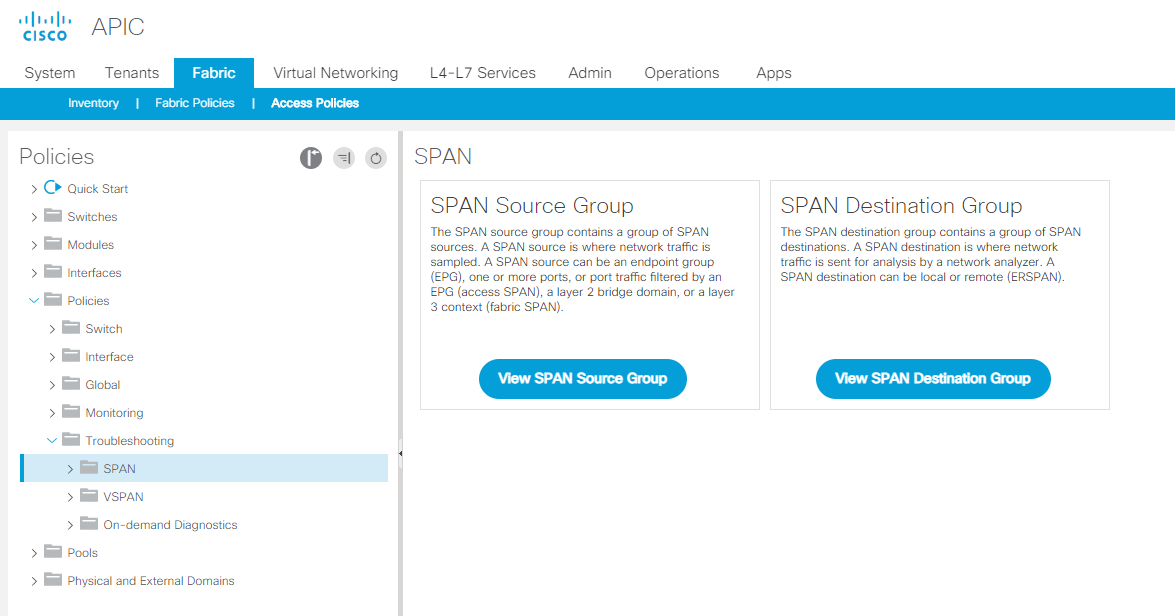Expand the Interfaces node
The height and width of the screenshot is (616, 1175).
click(x=34, y=273)
